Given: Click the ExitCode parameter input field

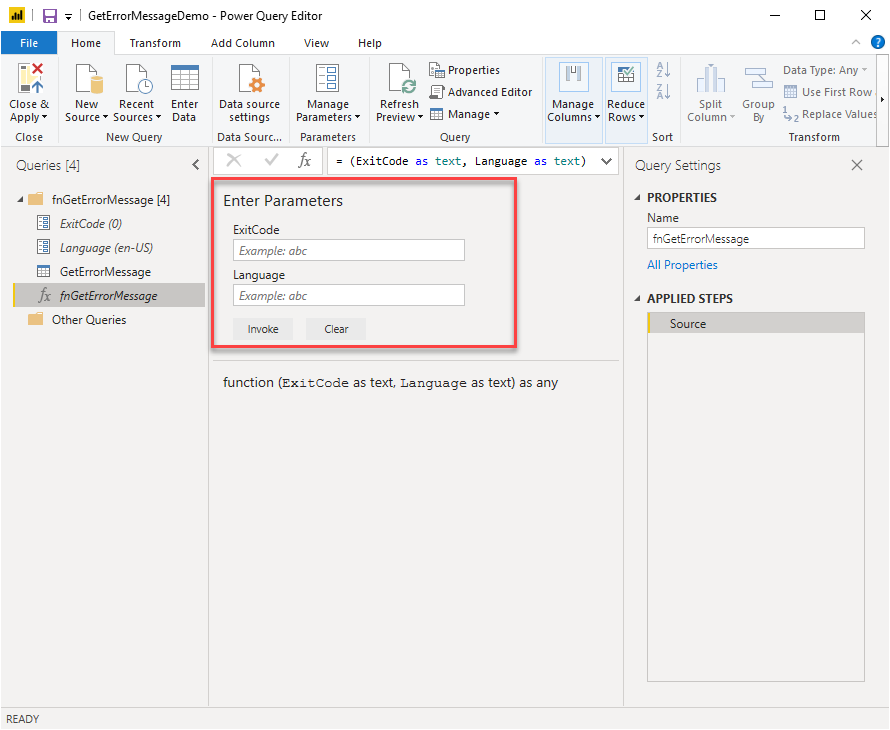Looking at the screenshot, I should click(348, 251).
